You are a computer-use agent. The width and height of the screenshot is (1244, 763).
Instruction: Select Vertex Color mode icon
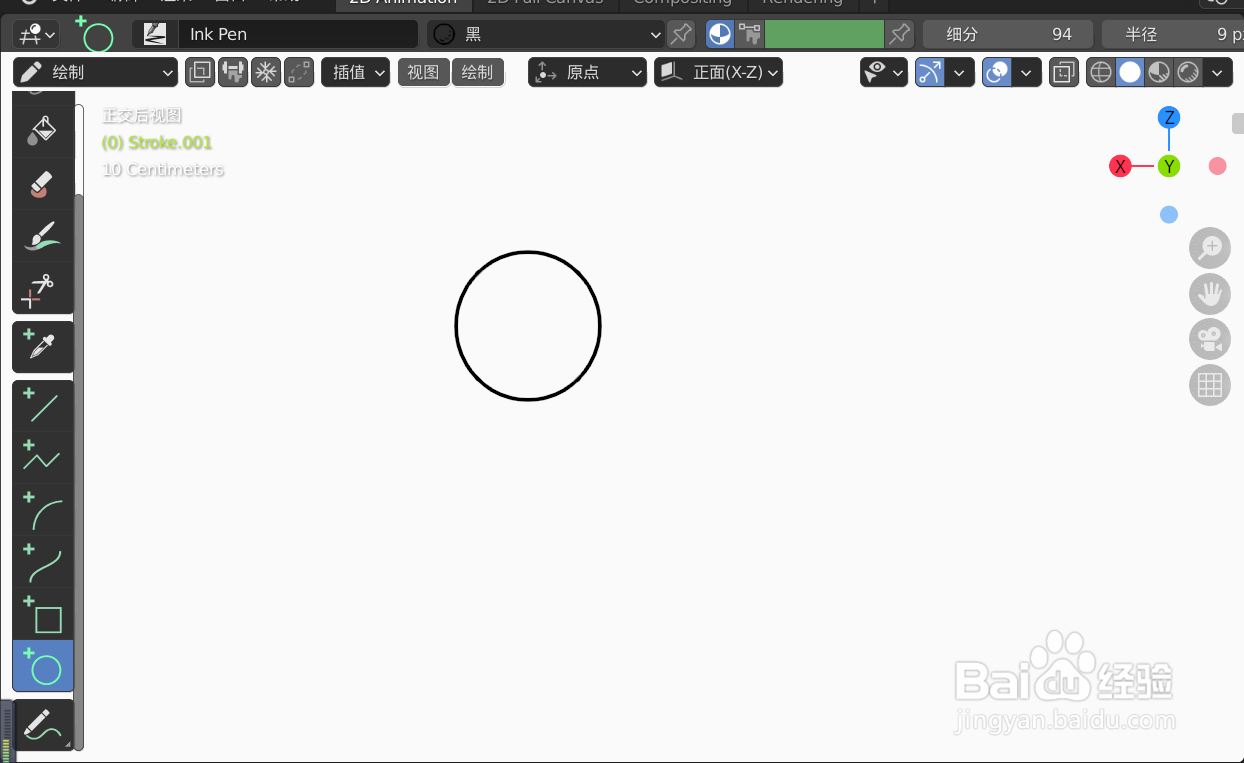(x=749, y=34)
